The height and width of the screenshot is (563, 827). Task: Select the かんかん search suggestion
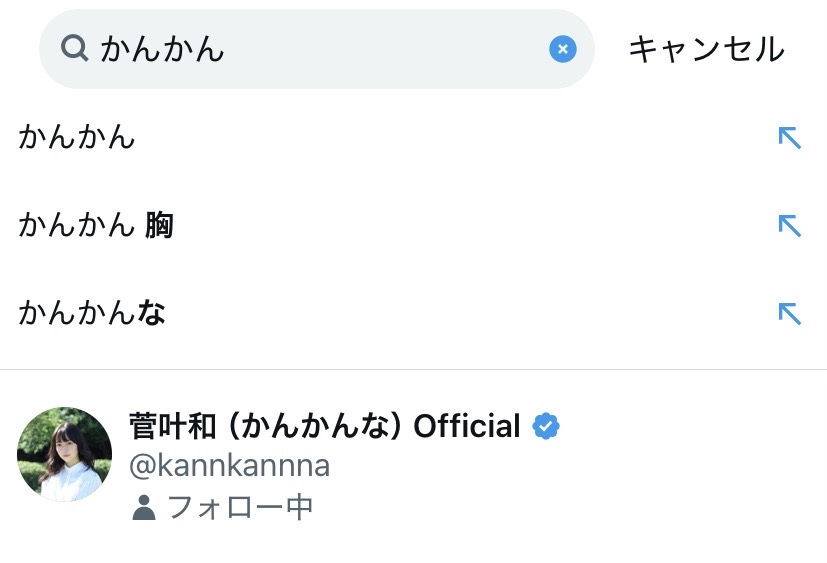[77, 137]
